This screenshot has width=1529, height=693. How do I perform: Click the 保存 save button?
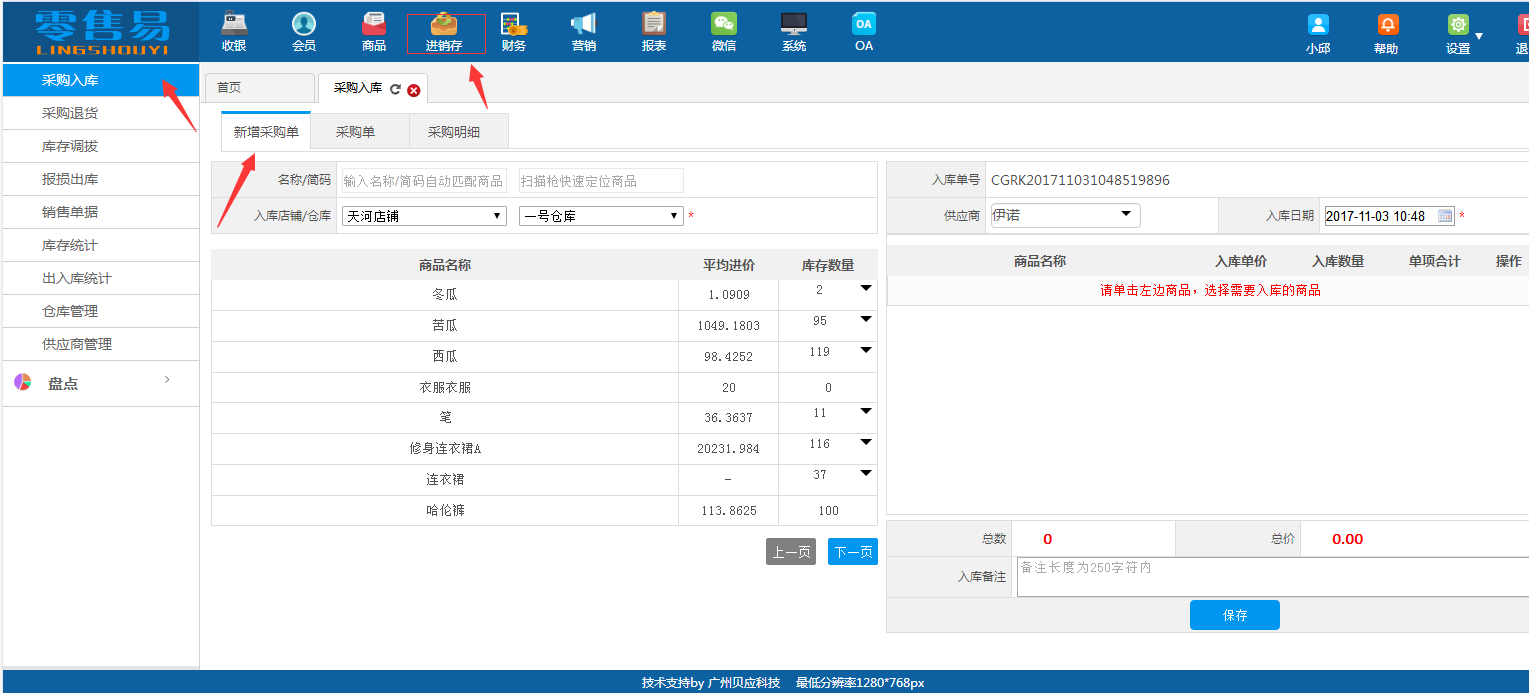pyautogui.click(x=1234, y=614)
